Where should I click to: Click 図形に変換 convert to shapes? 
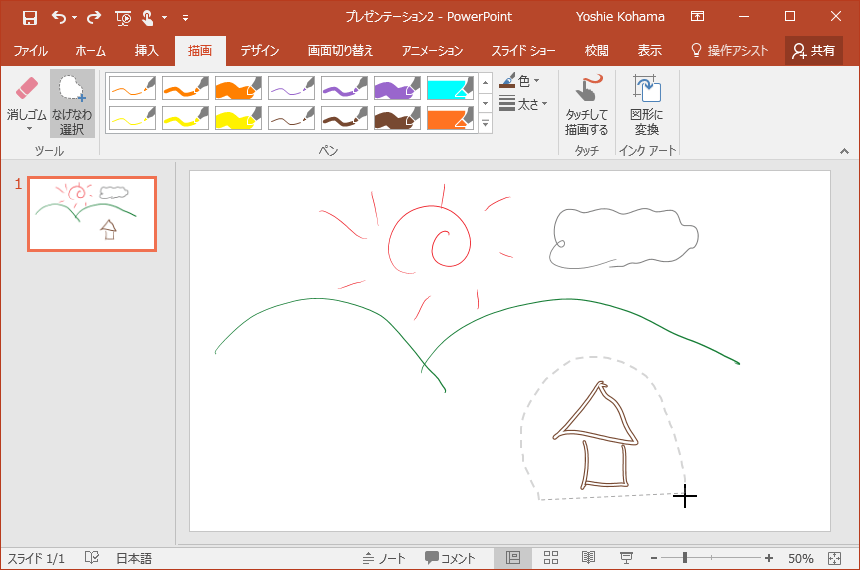tap(647, 105)
